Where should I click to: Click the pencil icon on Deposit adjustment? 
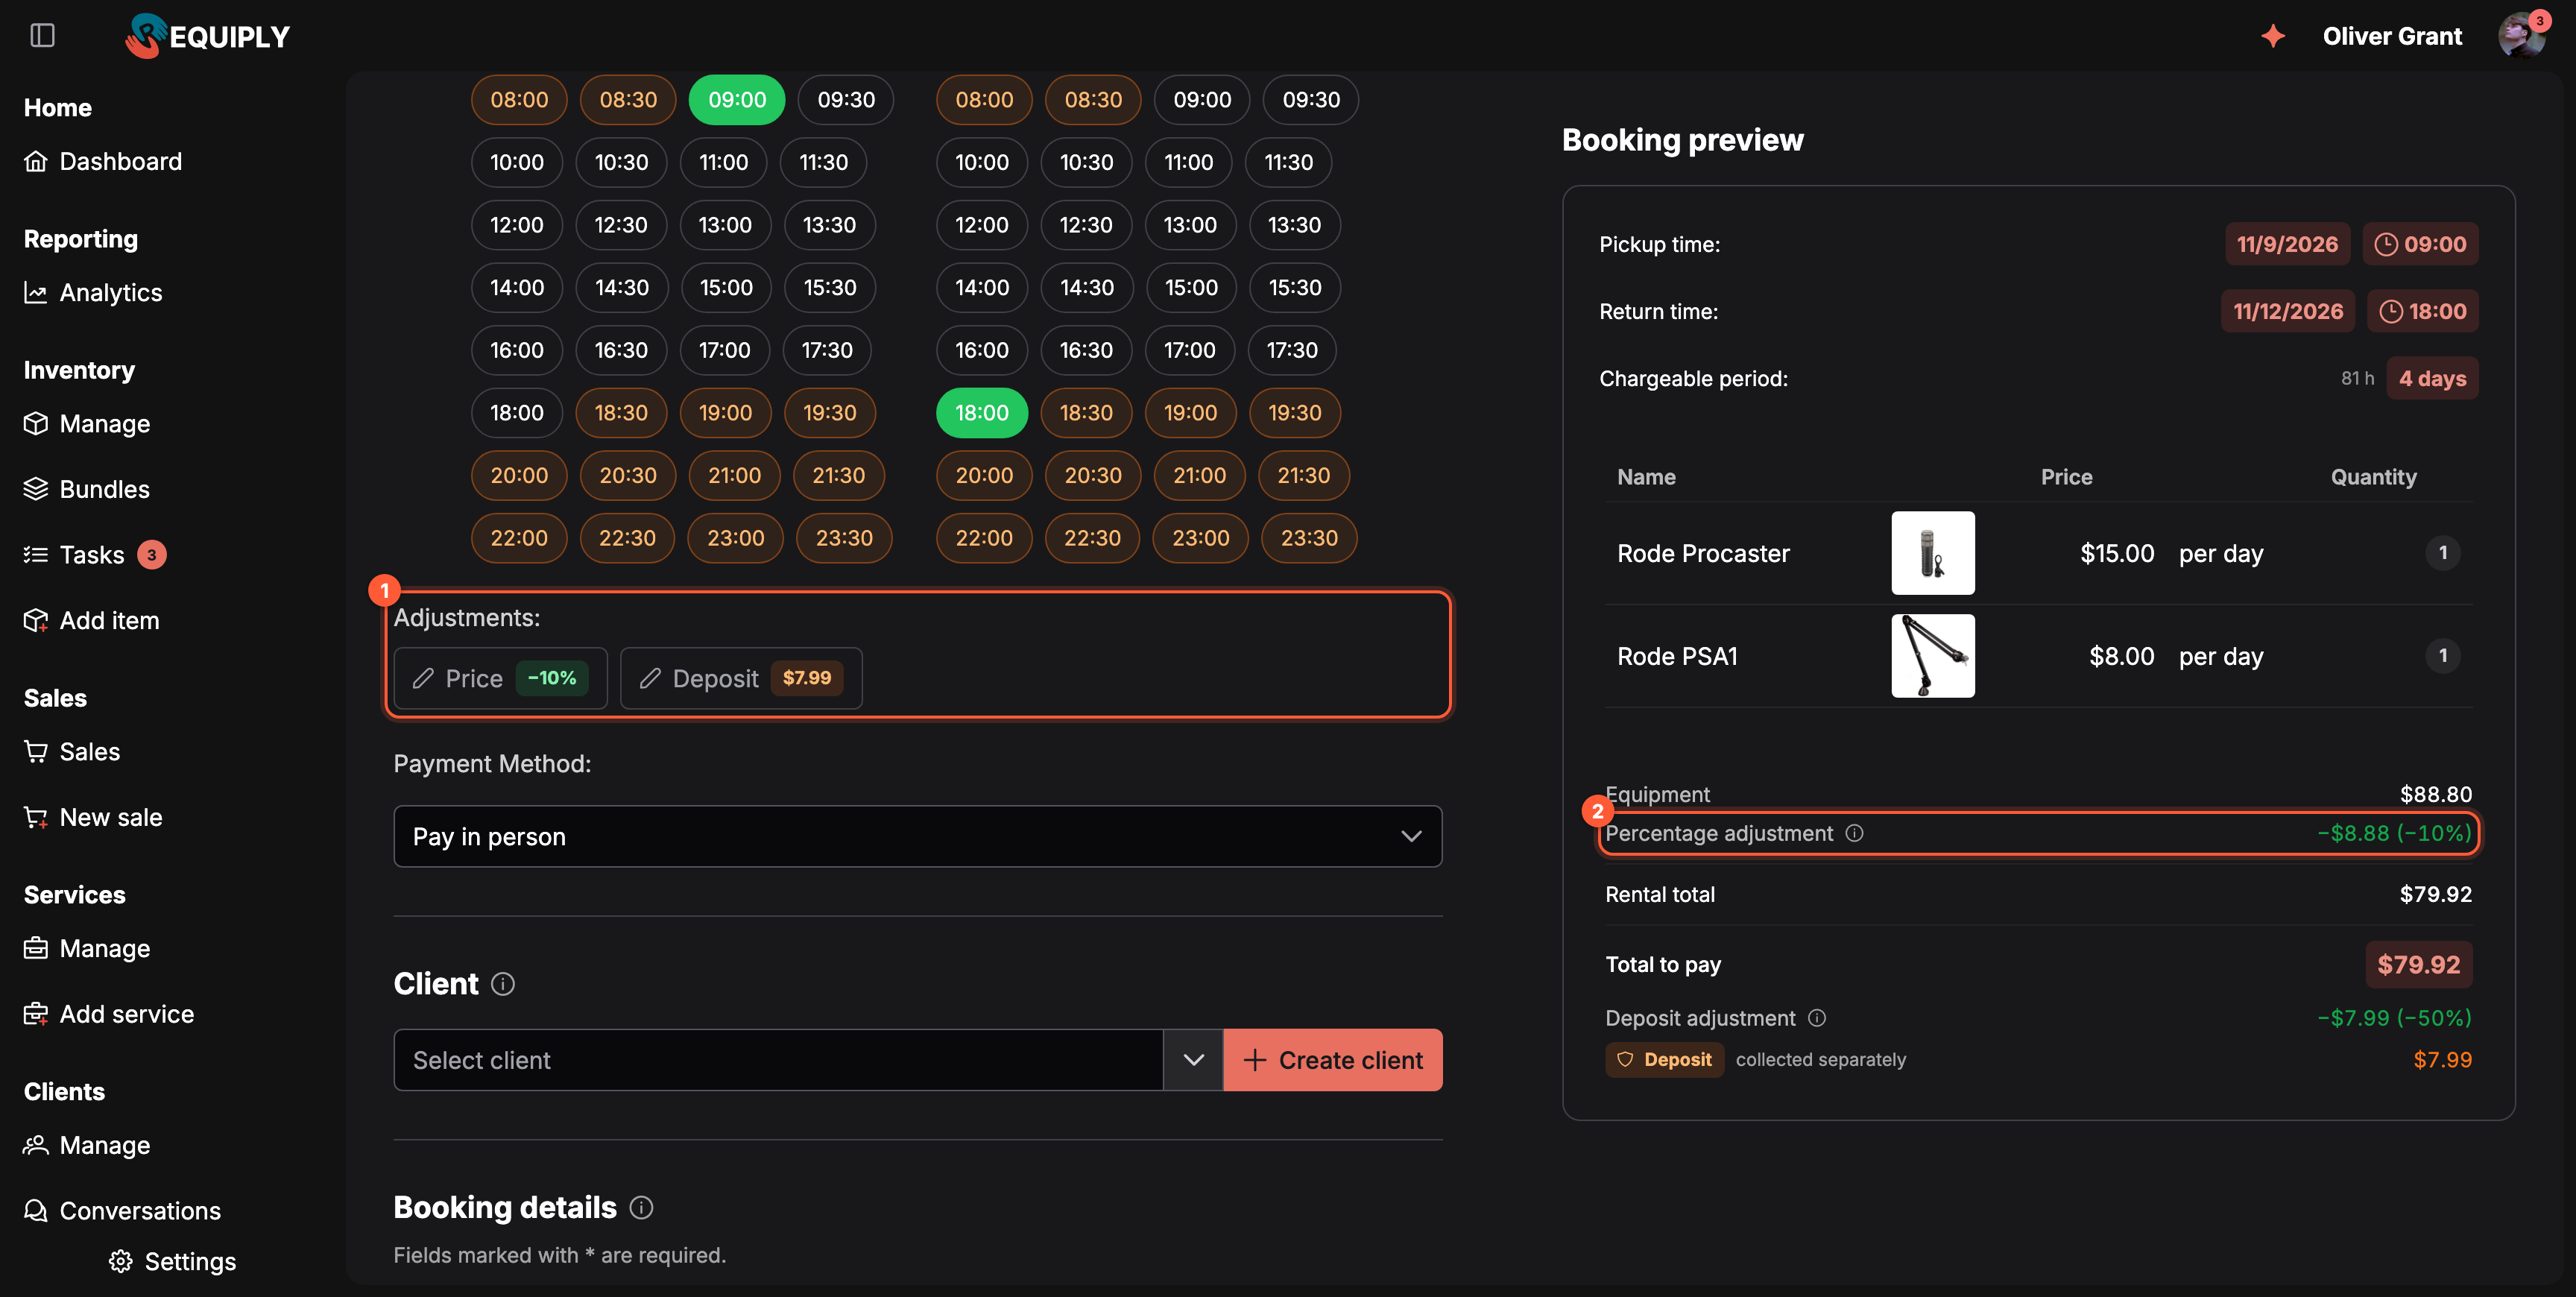(650, 679)
